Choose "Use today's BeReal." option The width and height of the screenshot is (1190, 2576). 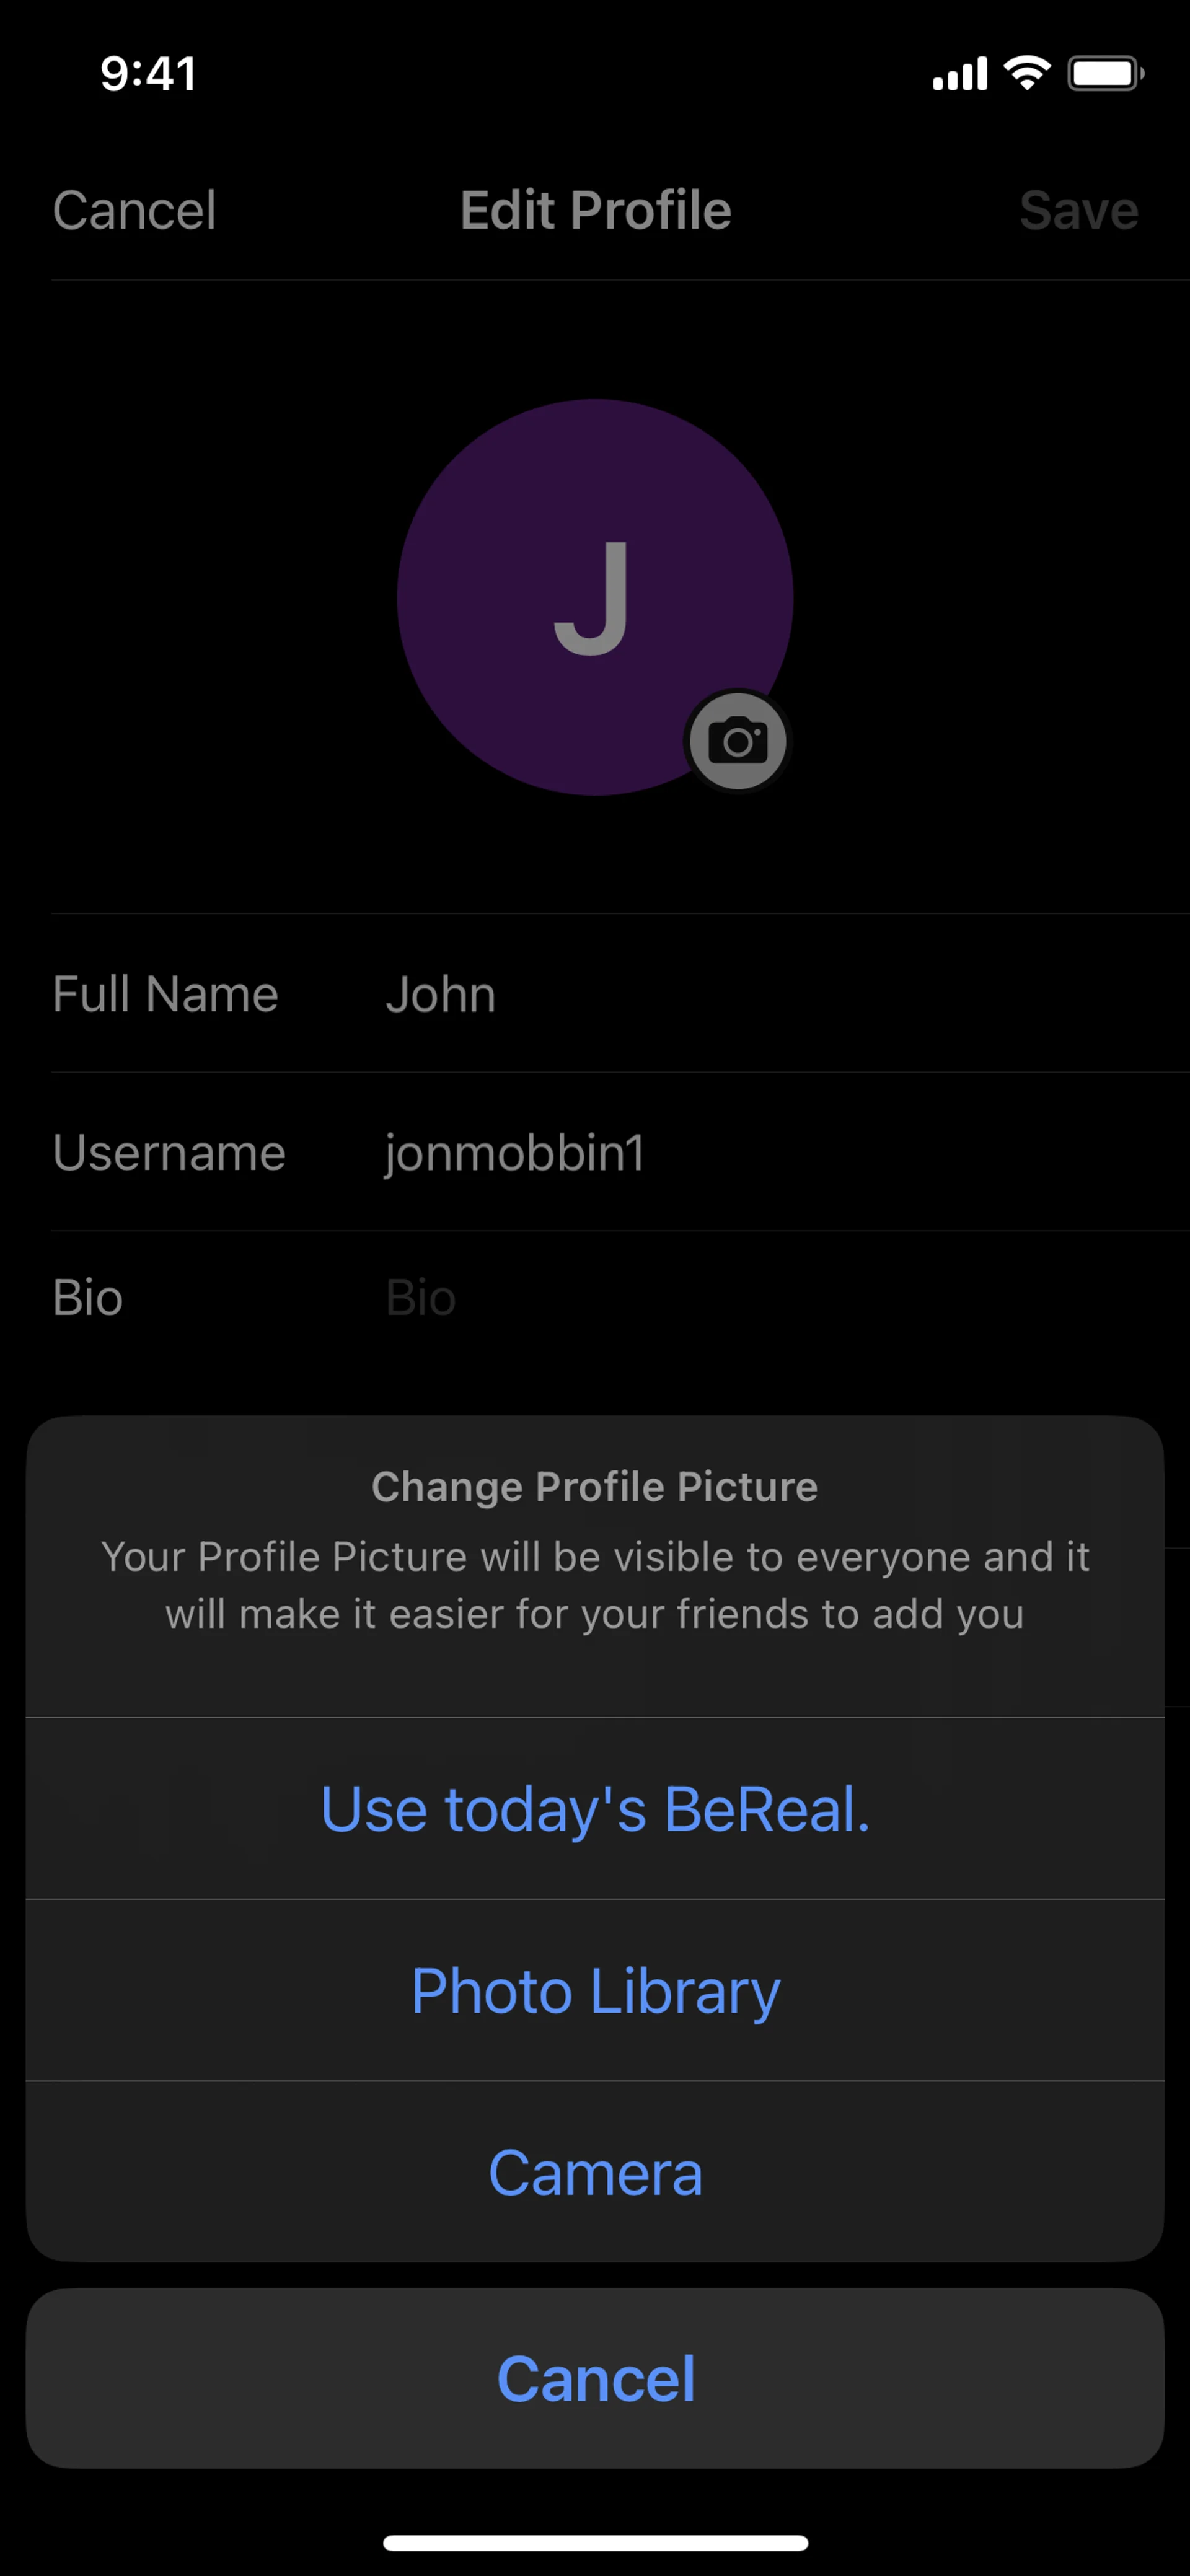[595, 1809]
